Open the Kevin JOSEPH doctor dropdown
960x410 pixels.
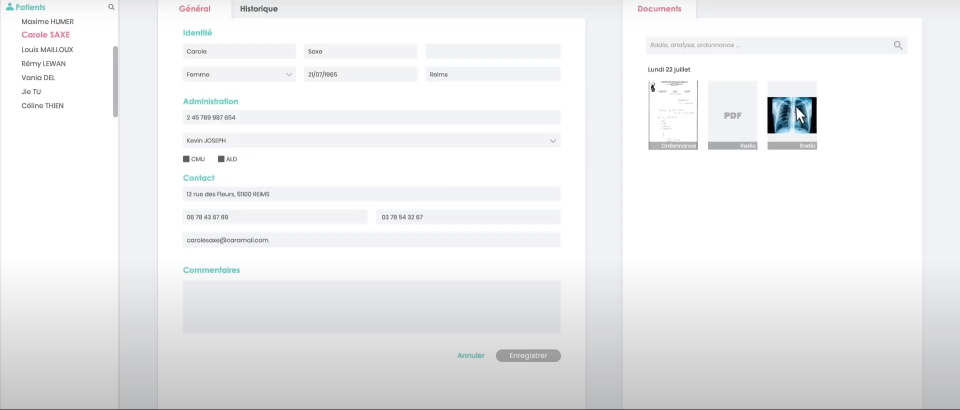(372, 141)
